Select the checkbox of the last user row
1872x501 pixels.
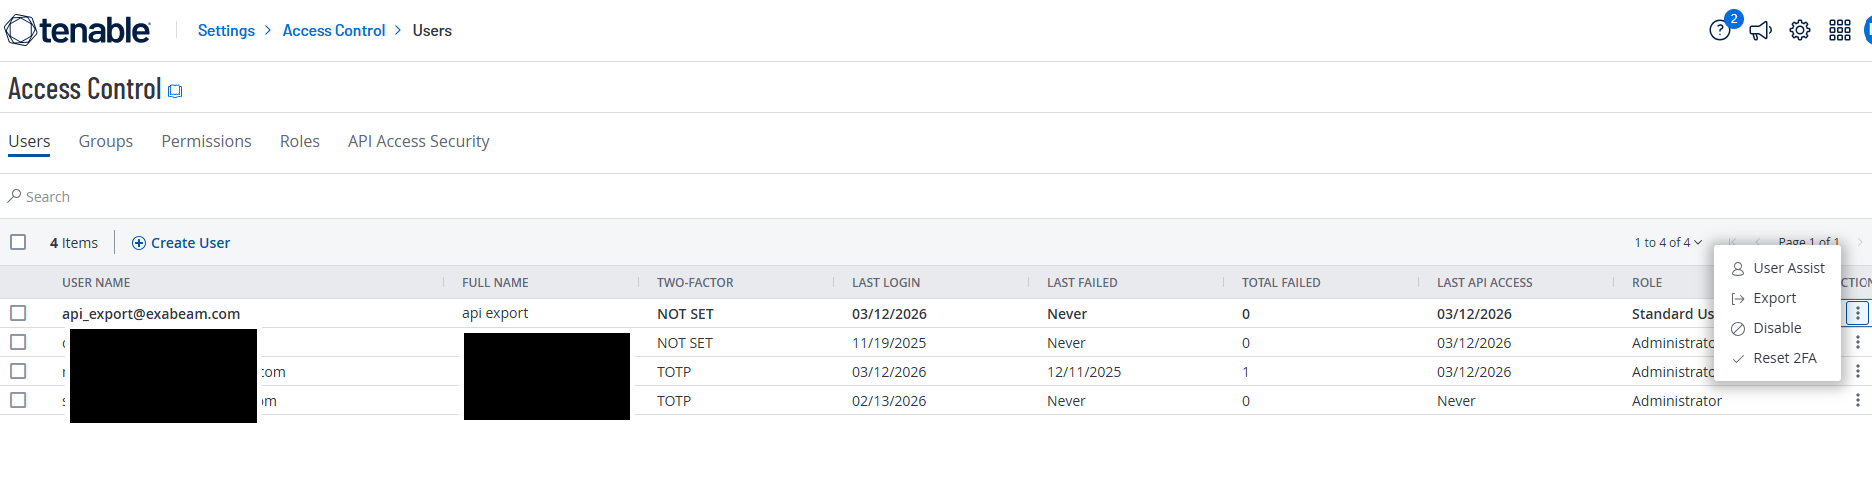[x=18, y=400]
